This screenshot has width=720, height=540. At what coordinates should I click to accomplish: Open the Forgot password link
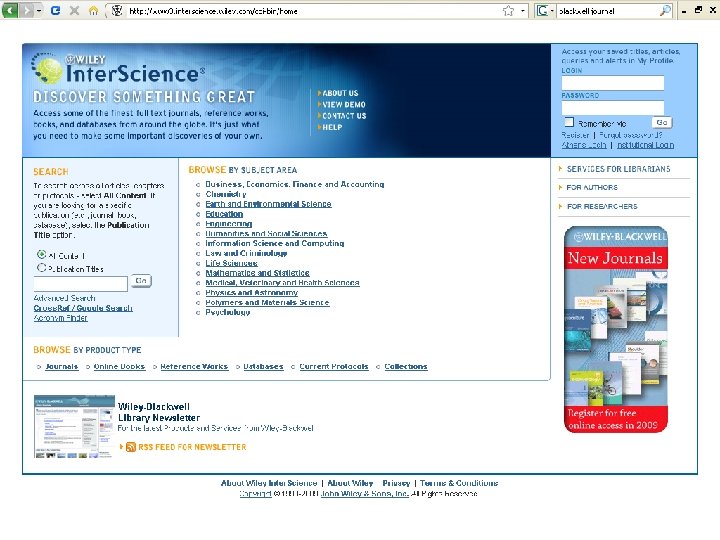[630, 135]
